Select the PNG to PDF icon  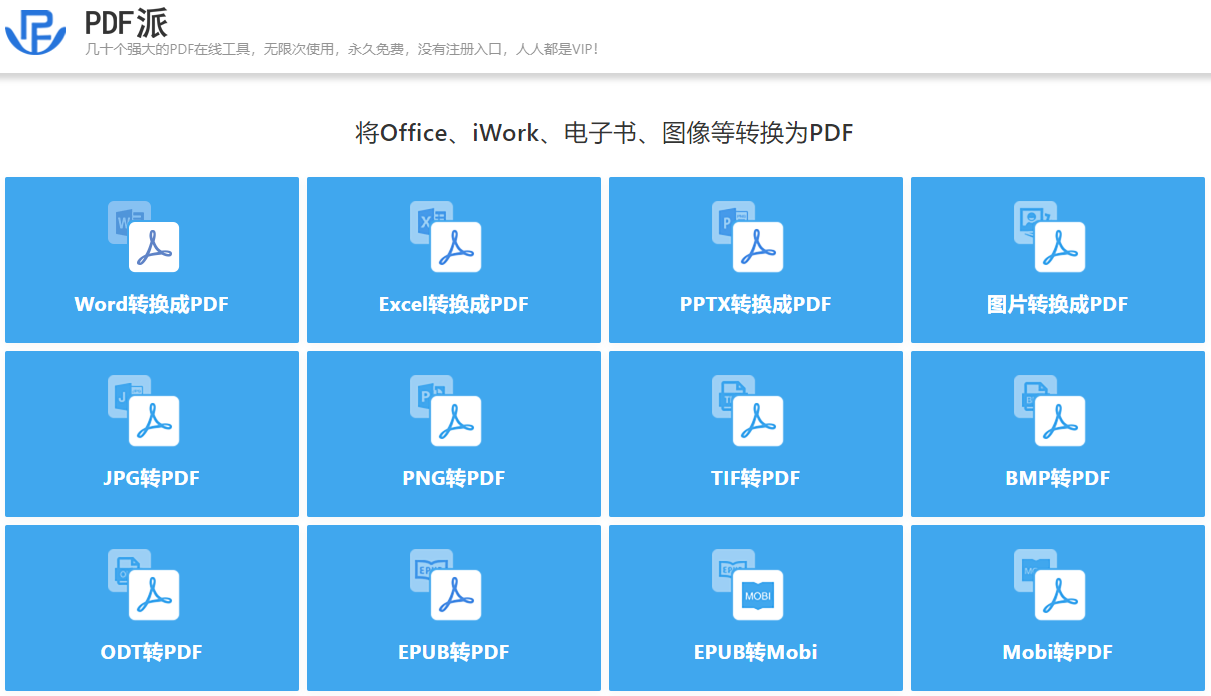446,411
